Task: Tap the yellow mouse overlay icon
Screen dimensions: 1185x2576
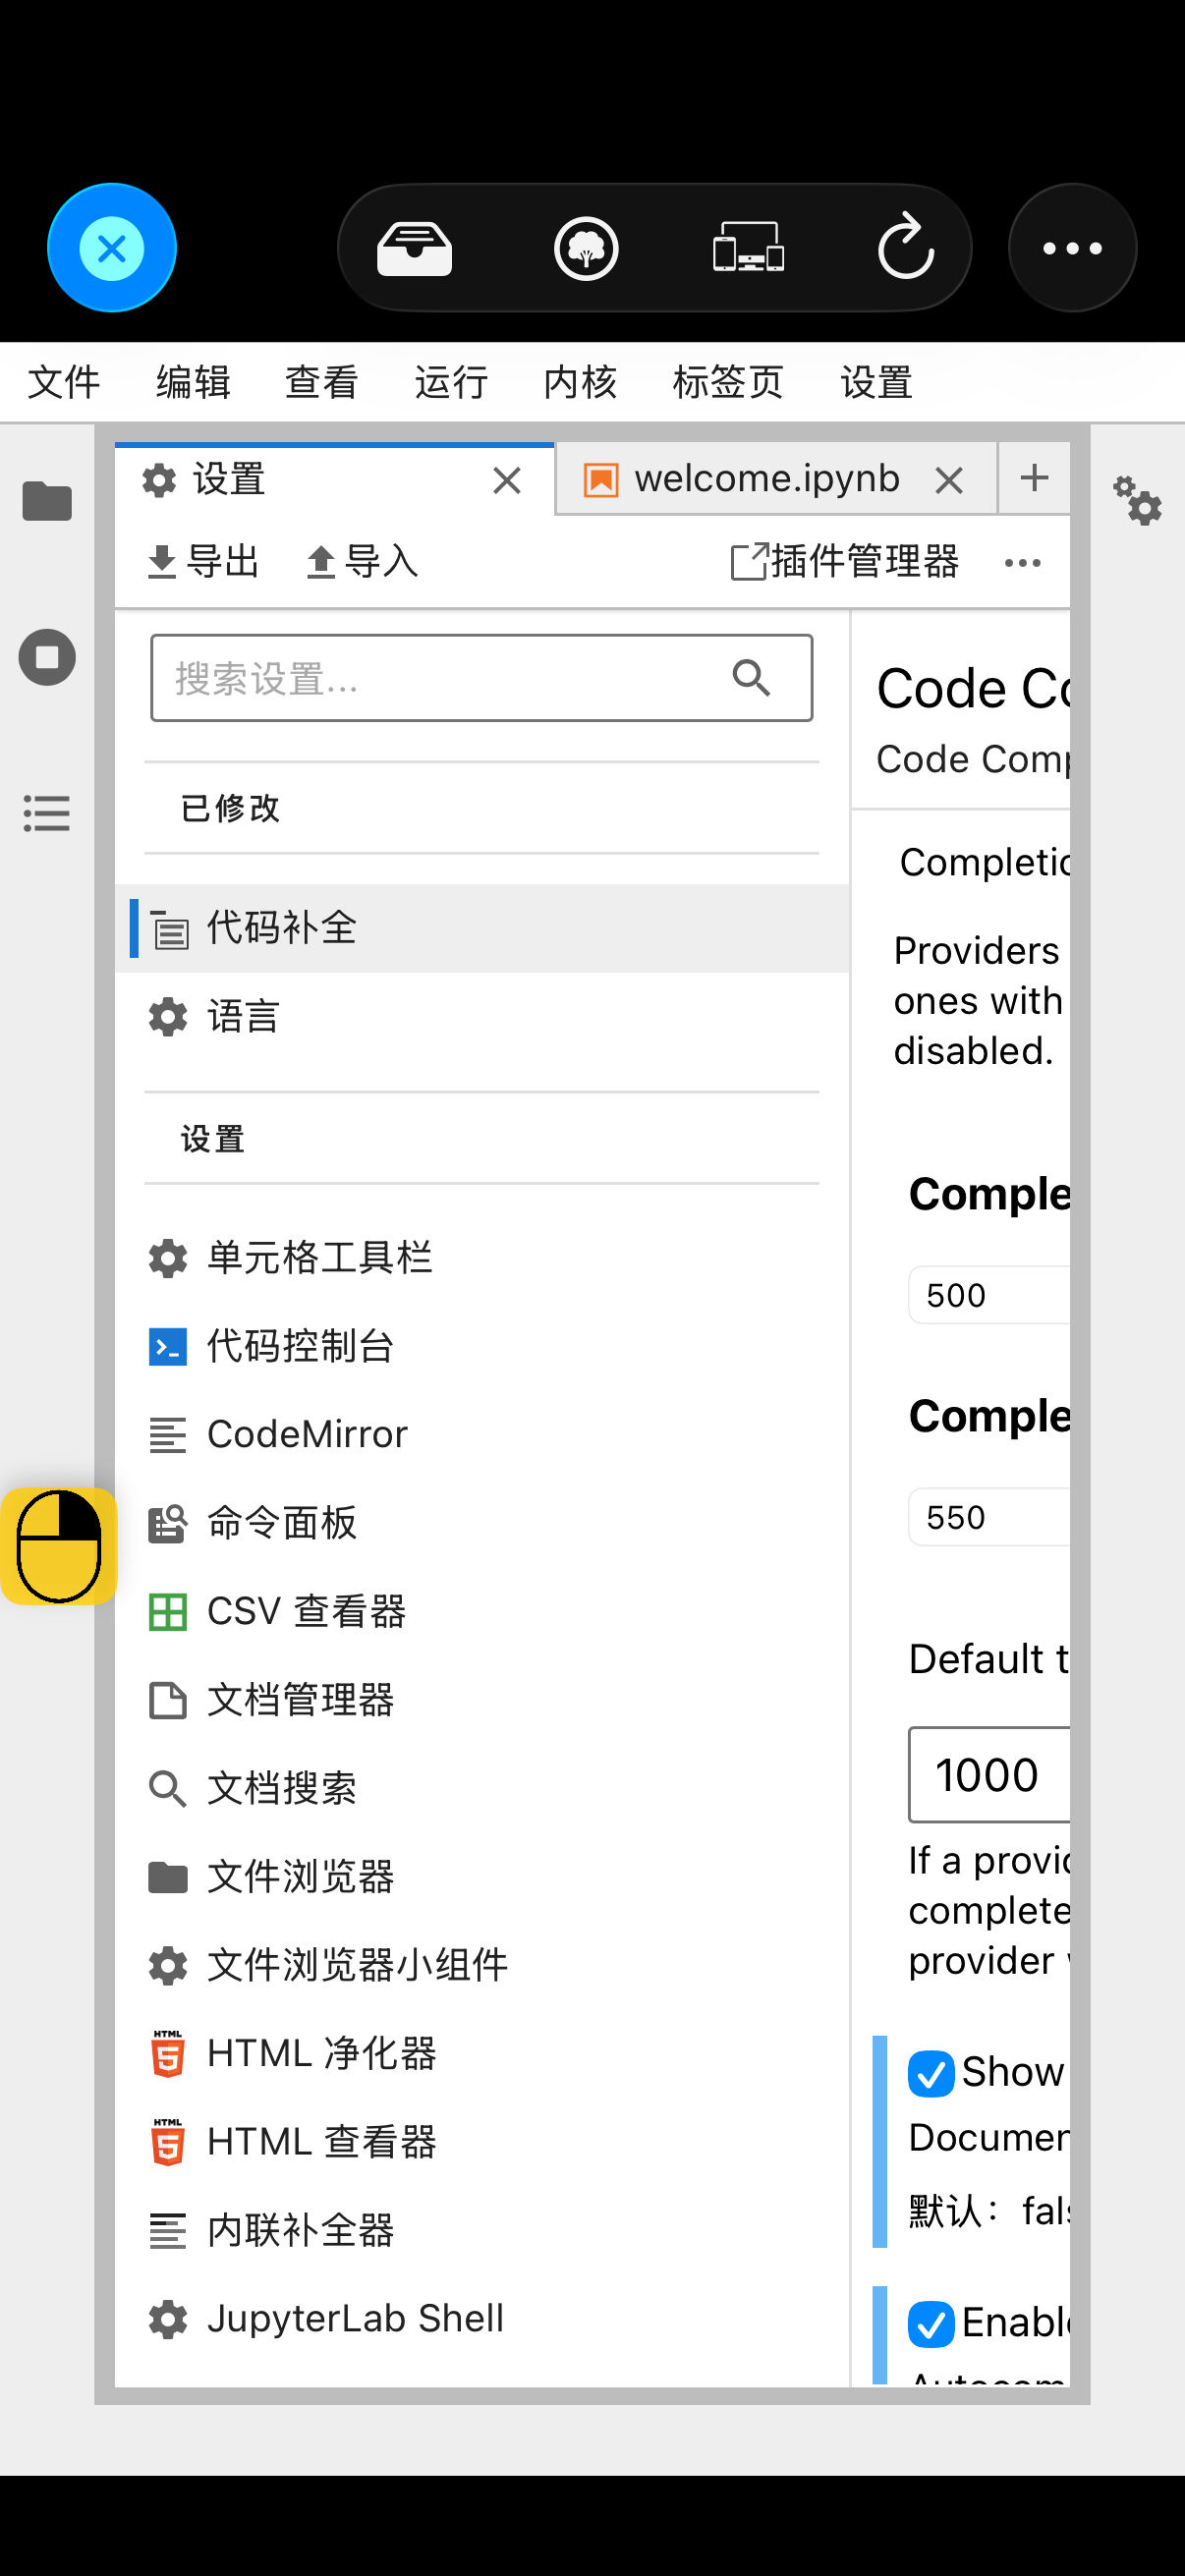Action: (x=59, y=1546)
